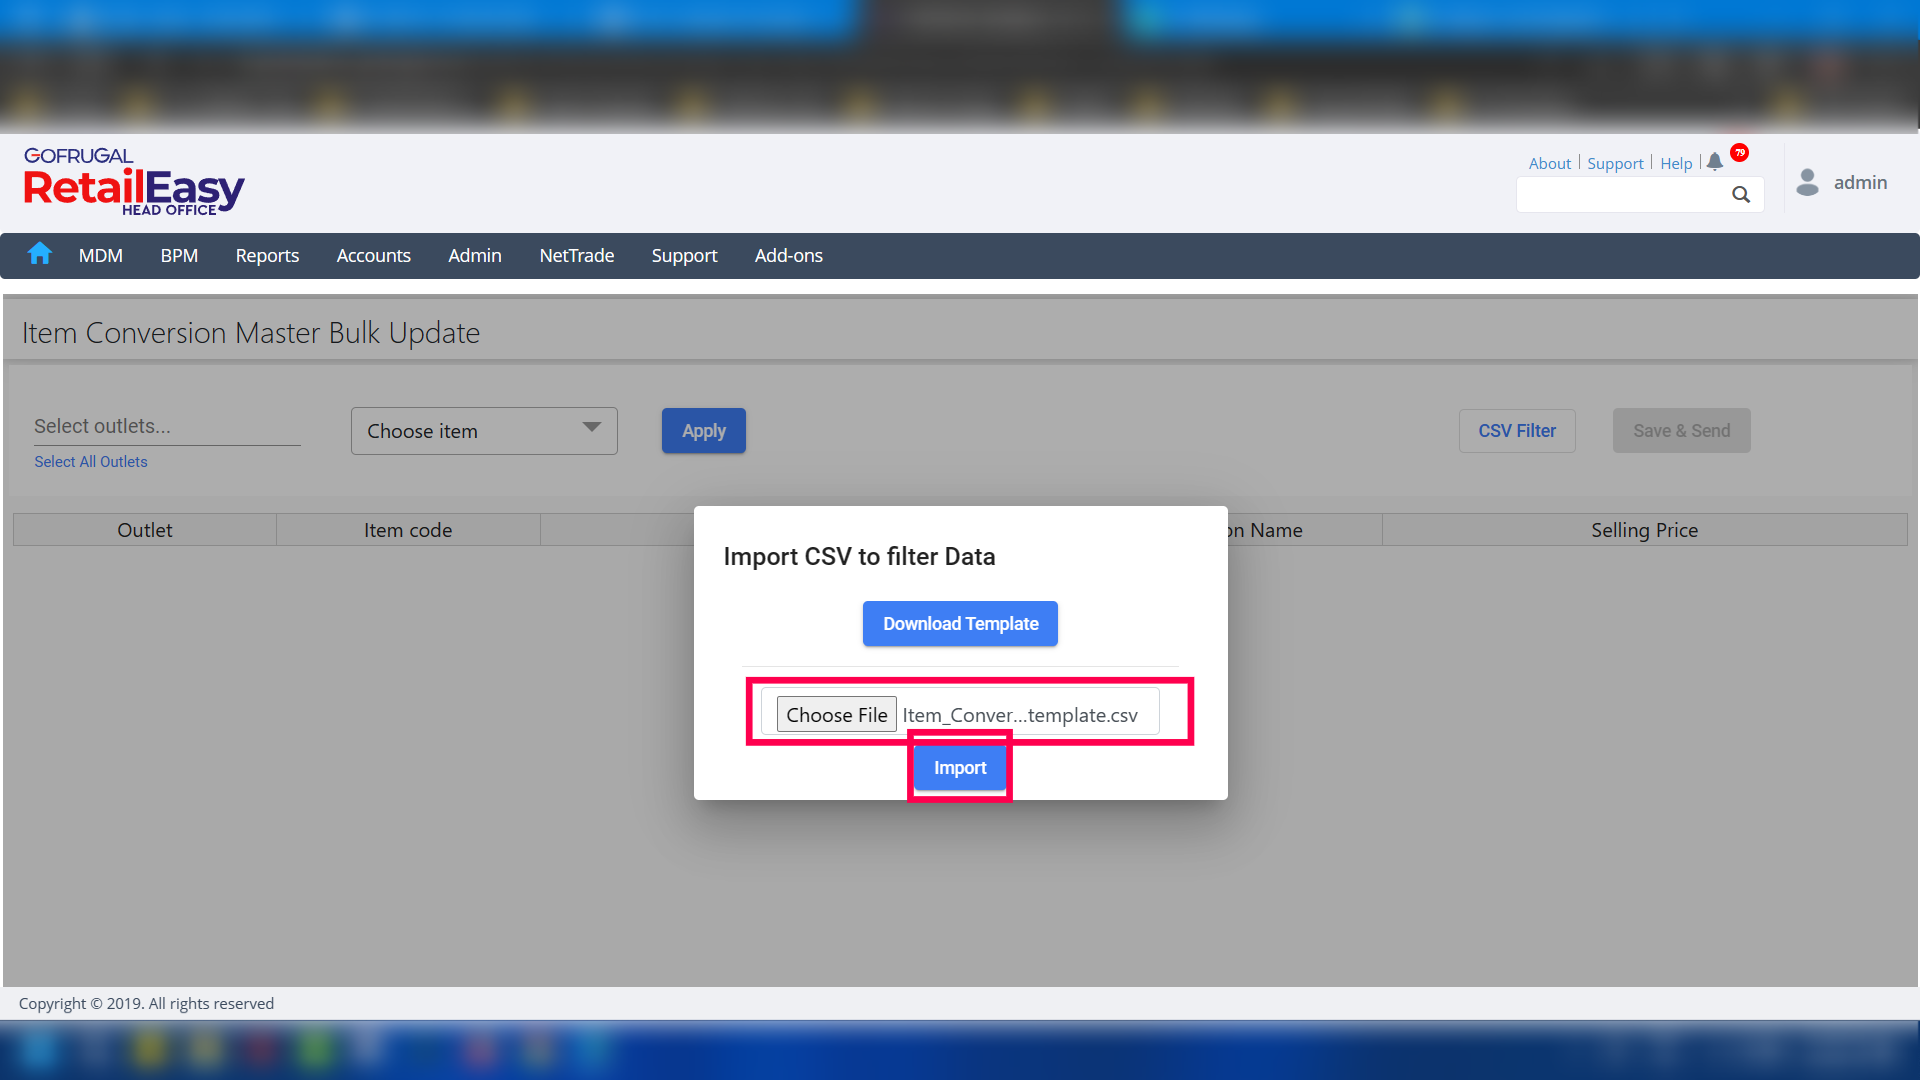Click the CSV Filter button

pyautogui.click(x=1516, y=431)
